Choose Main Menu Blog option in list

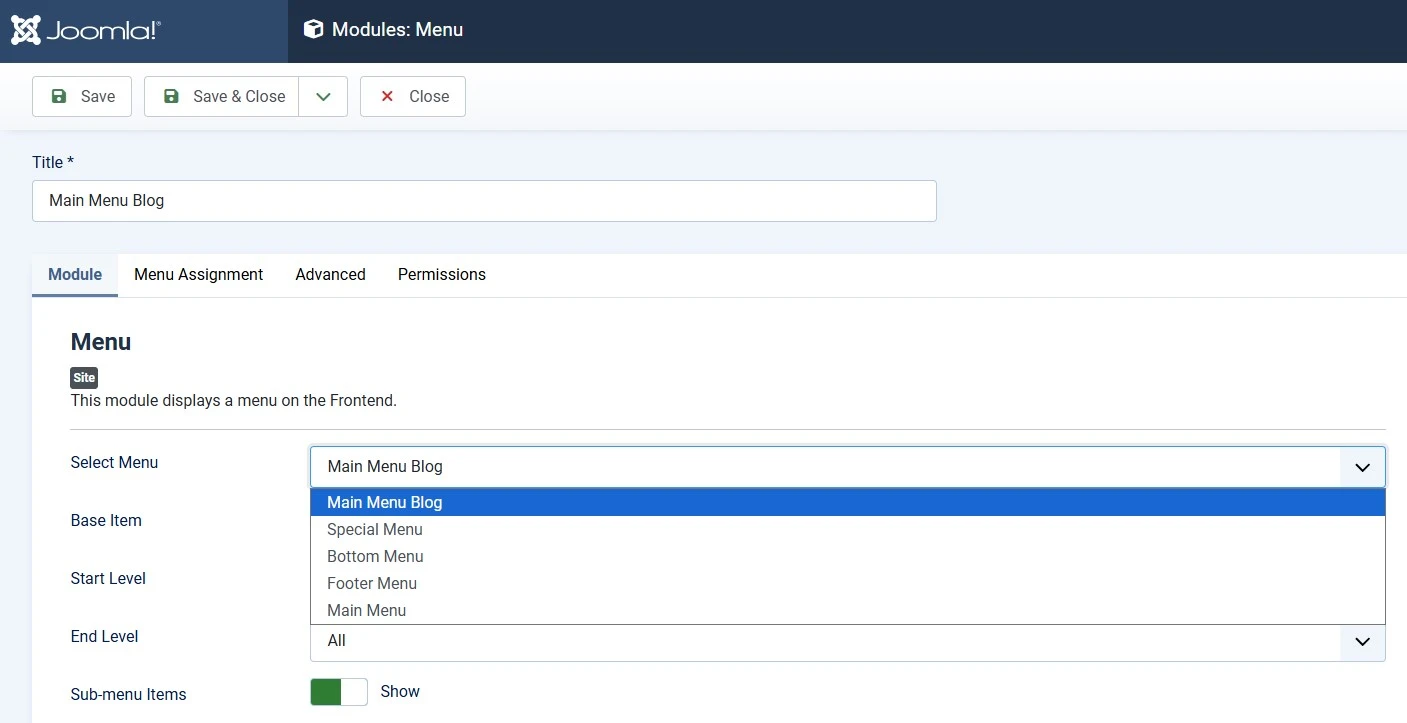pos(848,502)
